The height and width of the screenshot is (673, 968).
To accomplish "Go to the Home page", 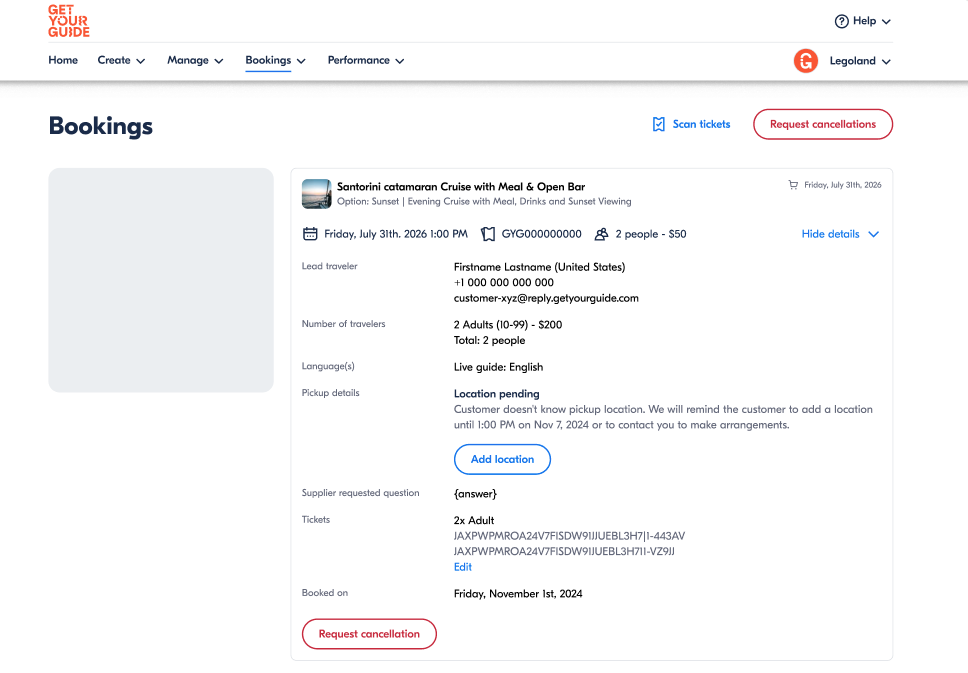I will click(63, 60).
